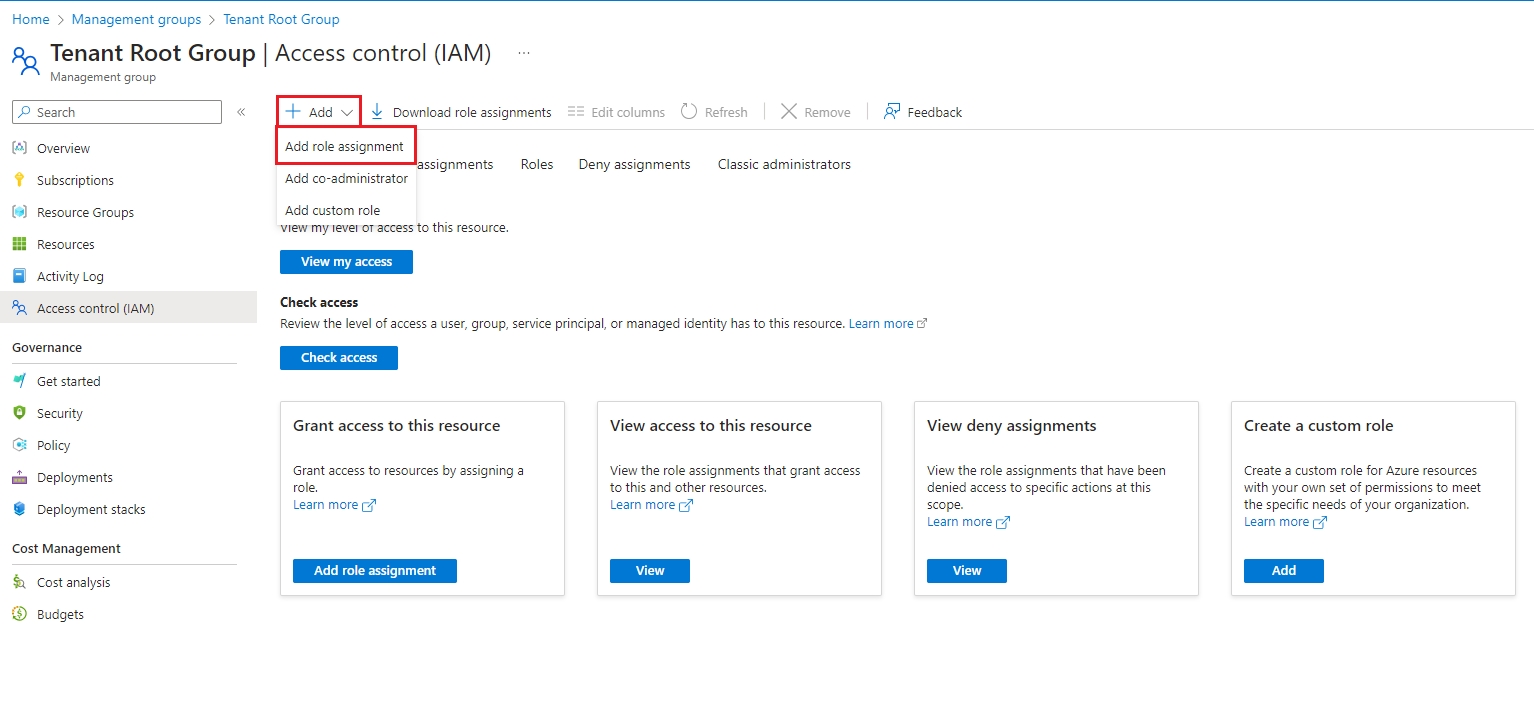
Task: Focus the sidebar Search field
Action: click(125, 112)
